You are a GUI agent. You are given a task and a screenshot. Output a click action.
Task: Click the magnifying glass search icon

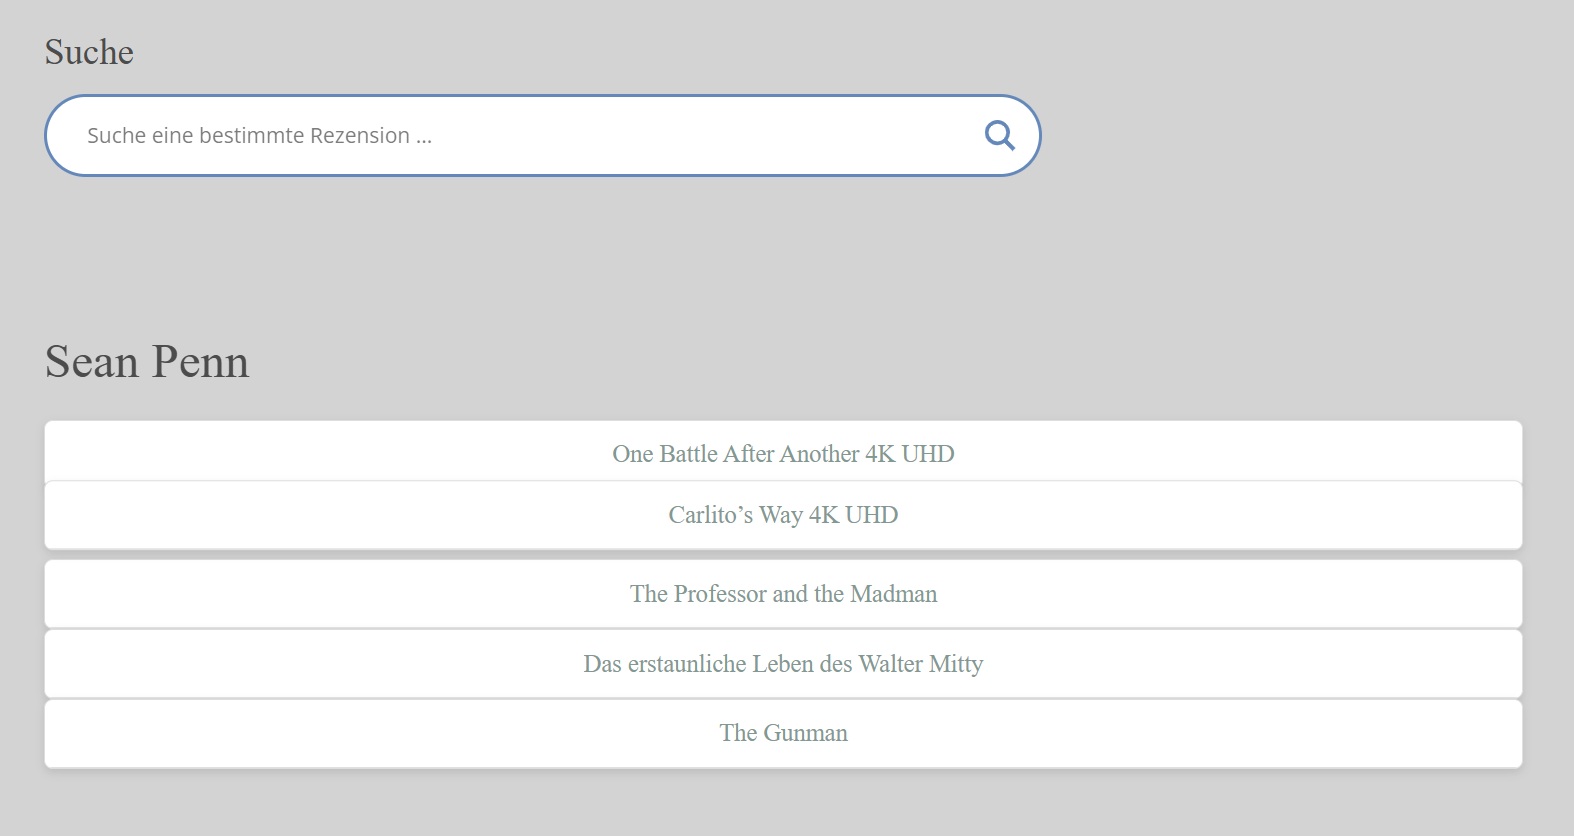point(999,135)
